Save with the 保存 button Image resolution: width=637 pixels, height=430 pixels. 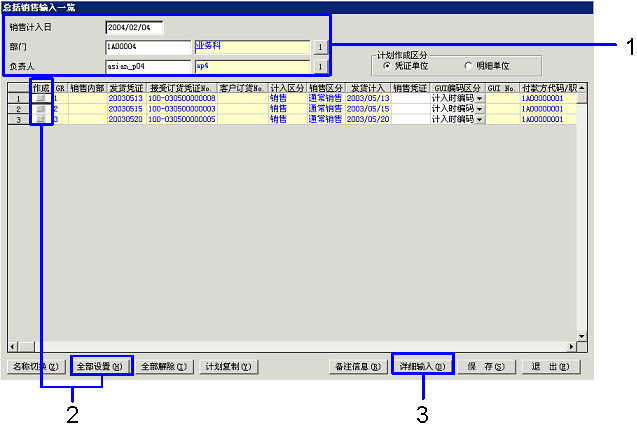(x=487, y=367)
